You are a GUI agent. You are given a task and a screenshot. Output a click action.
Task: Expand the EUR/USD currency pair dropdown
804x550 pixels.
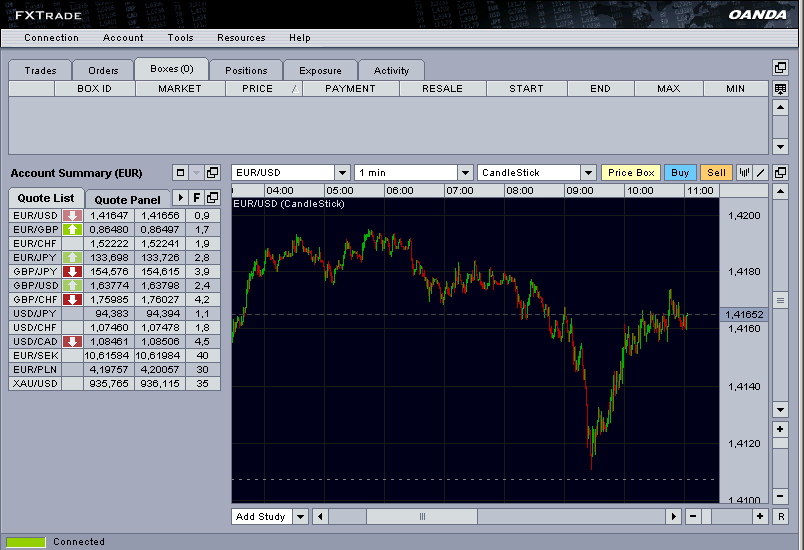pyautogui.click(x=343, y=173)
